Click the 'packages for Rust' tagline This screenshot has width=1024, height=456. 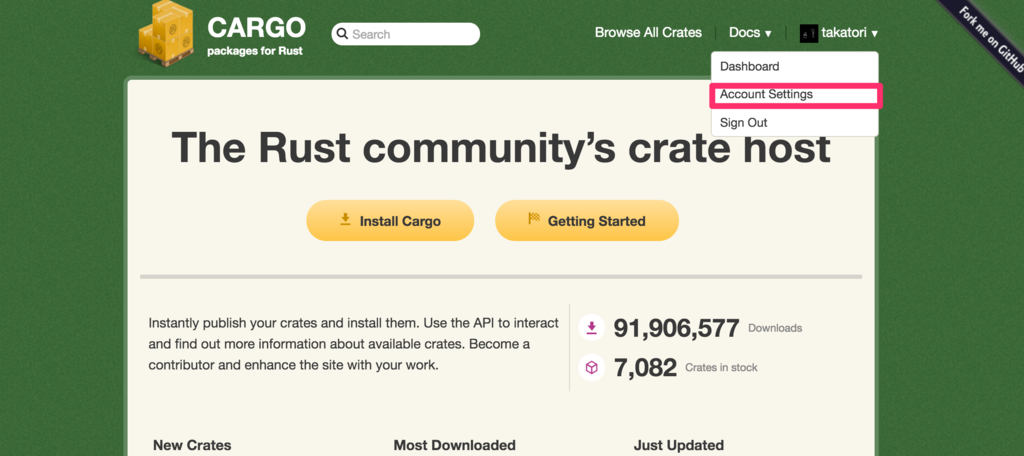(x=255, y=51)
